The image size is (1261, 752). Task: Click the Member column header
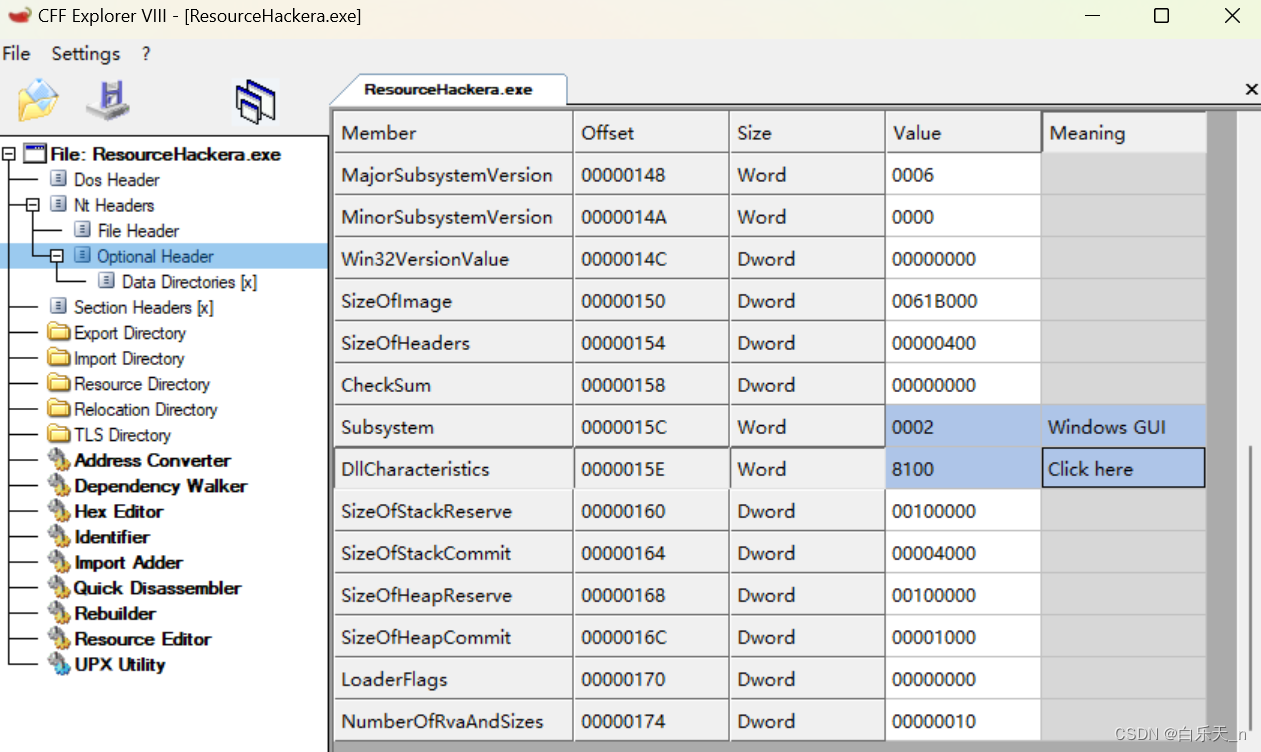(x=453, y=132)
